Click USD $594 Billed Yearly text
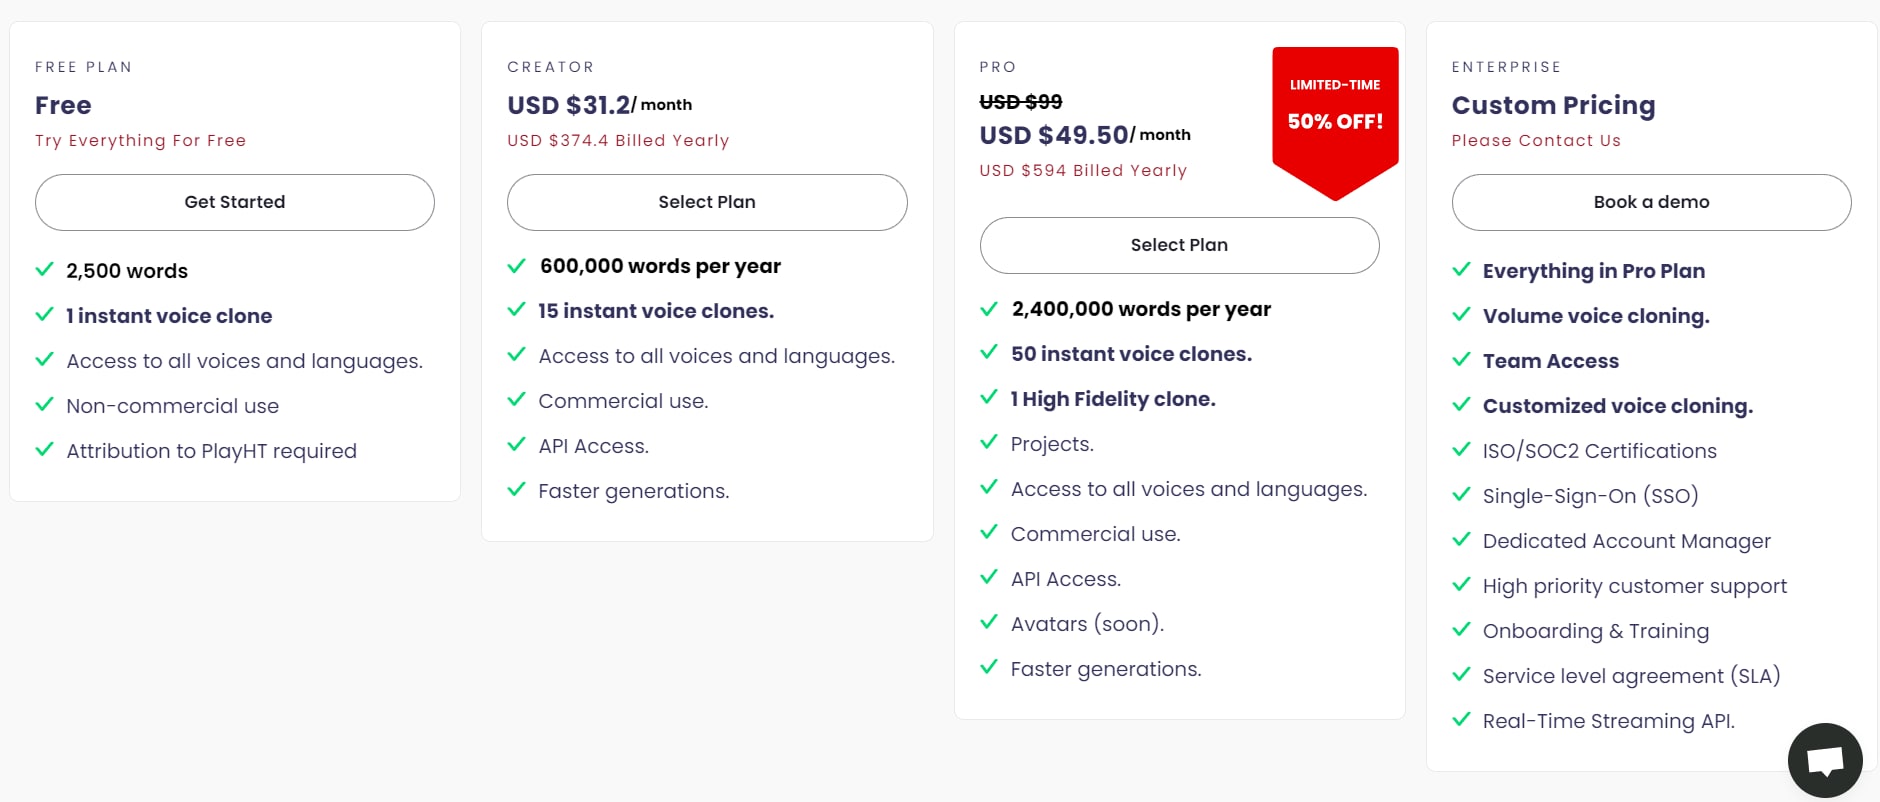Screen dimensions: 1880x802 1083,171
